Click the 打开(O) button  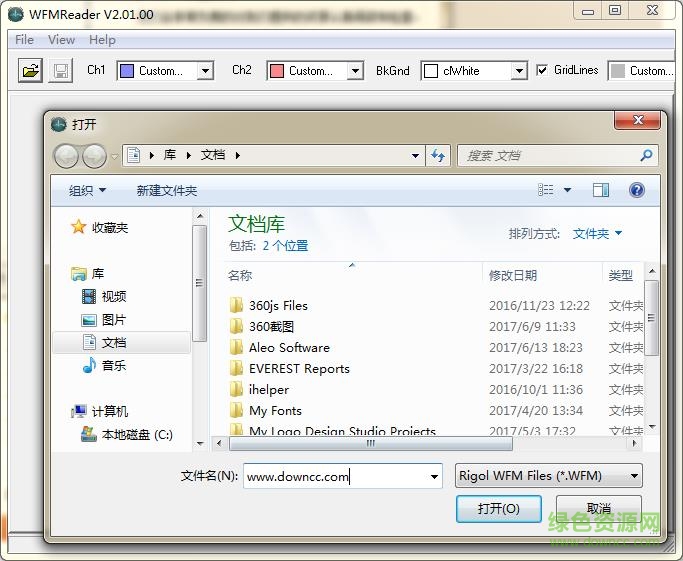(498, 508)
